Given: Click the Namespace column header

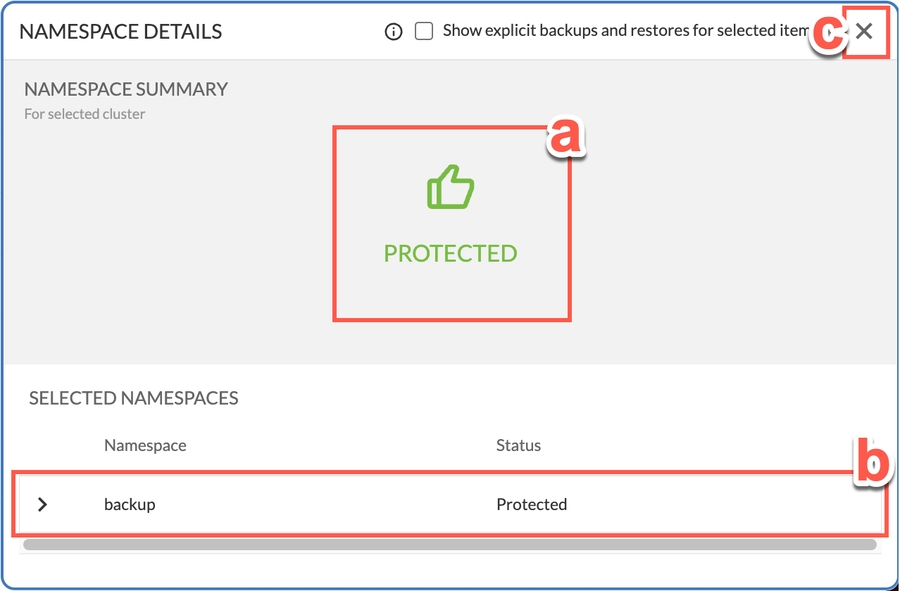Looking at the screenshot, I should [145, 445].
